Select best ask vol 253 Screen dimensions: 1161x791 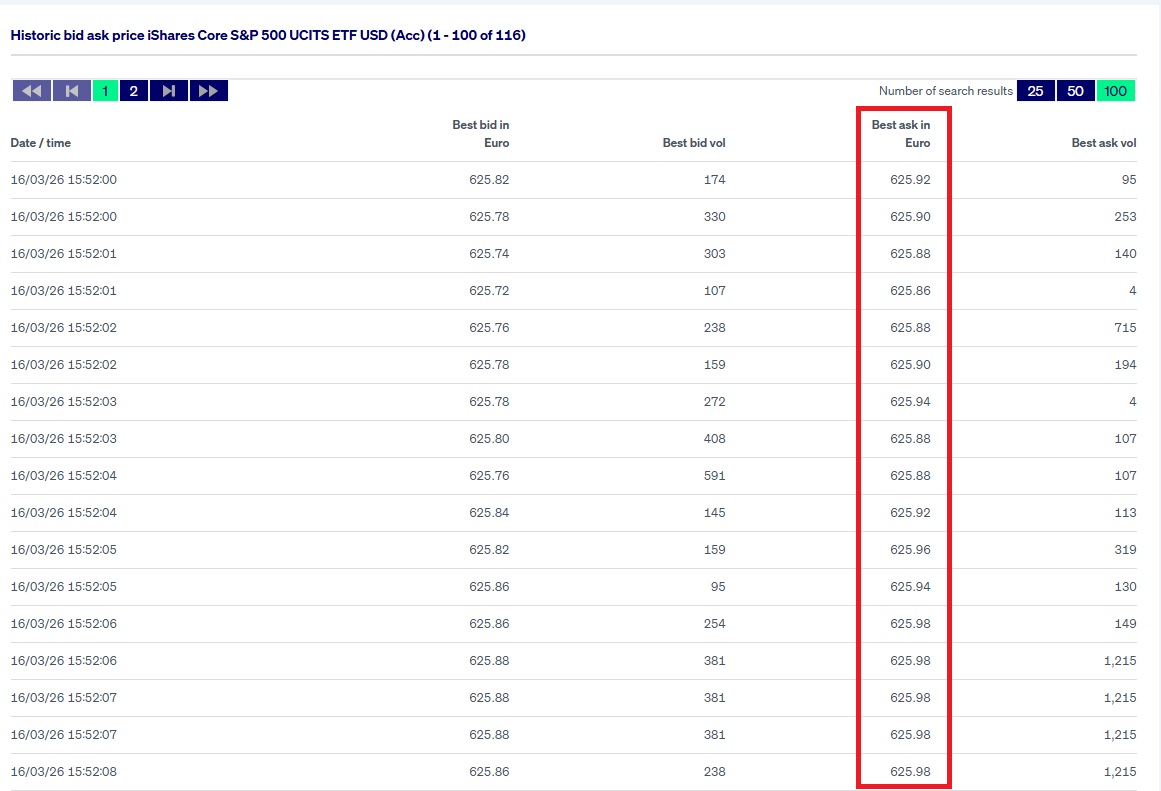[x=1125, y=216]
